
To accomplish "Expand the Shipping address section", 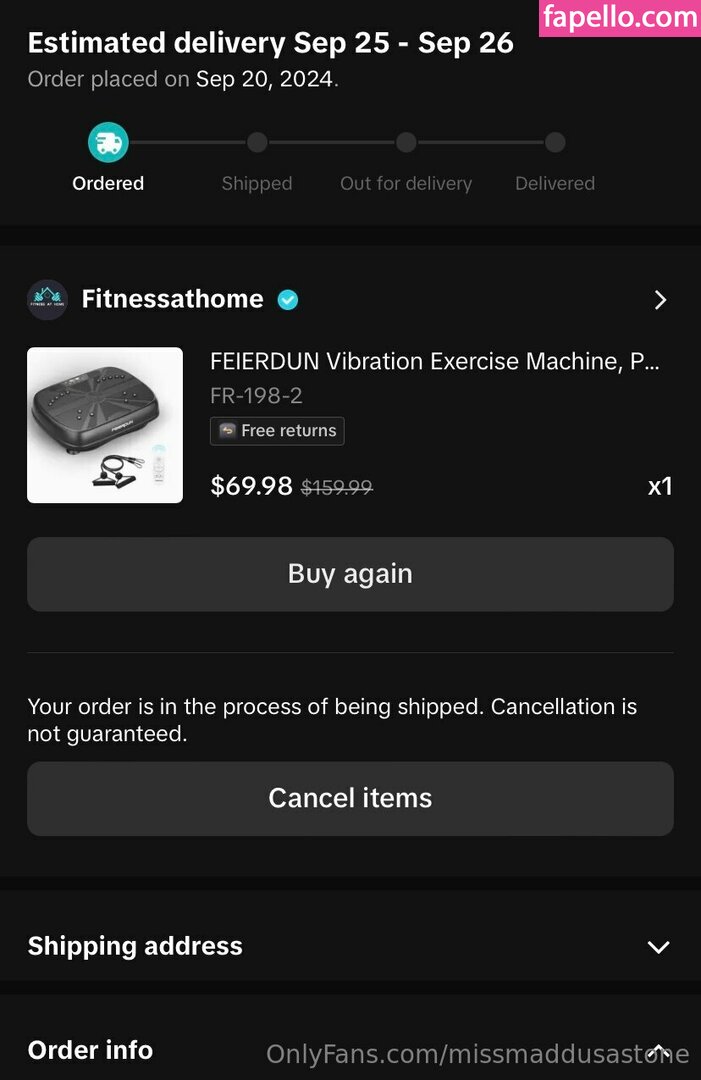I will click(657, 947).
